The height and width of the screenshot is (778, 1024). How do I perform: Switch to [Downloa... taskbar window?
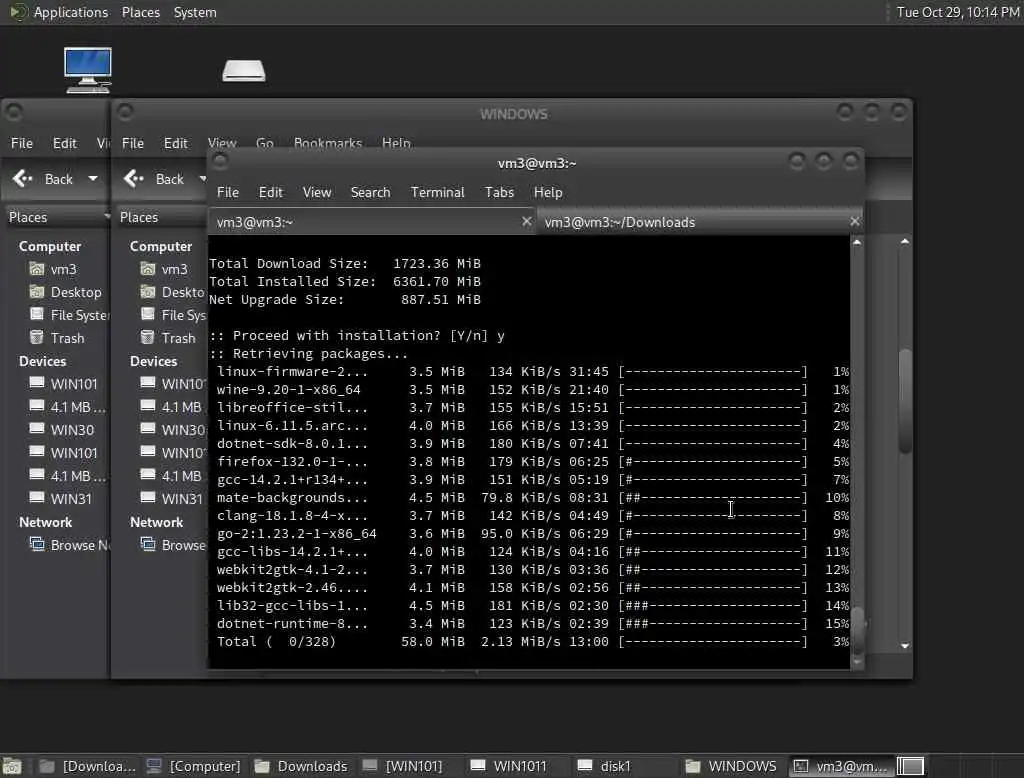pyautogui.click(x=87, y=766)
